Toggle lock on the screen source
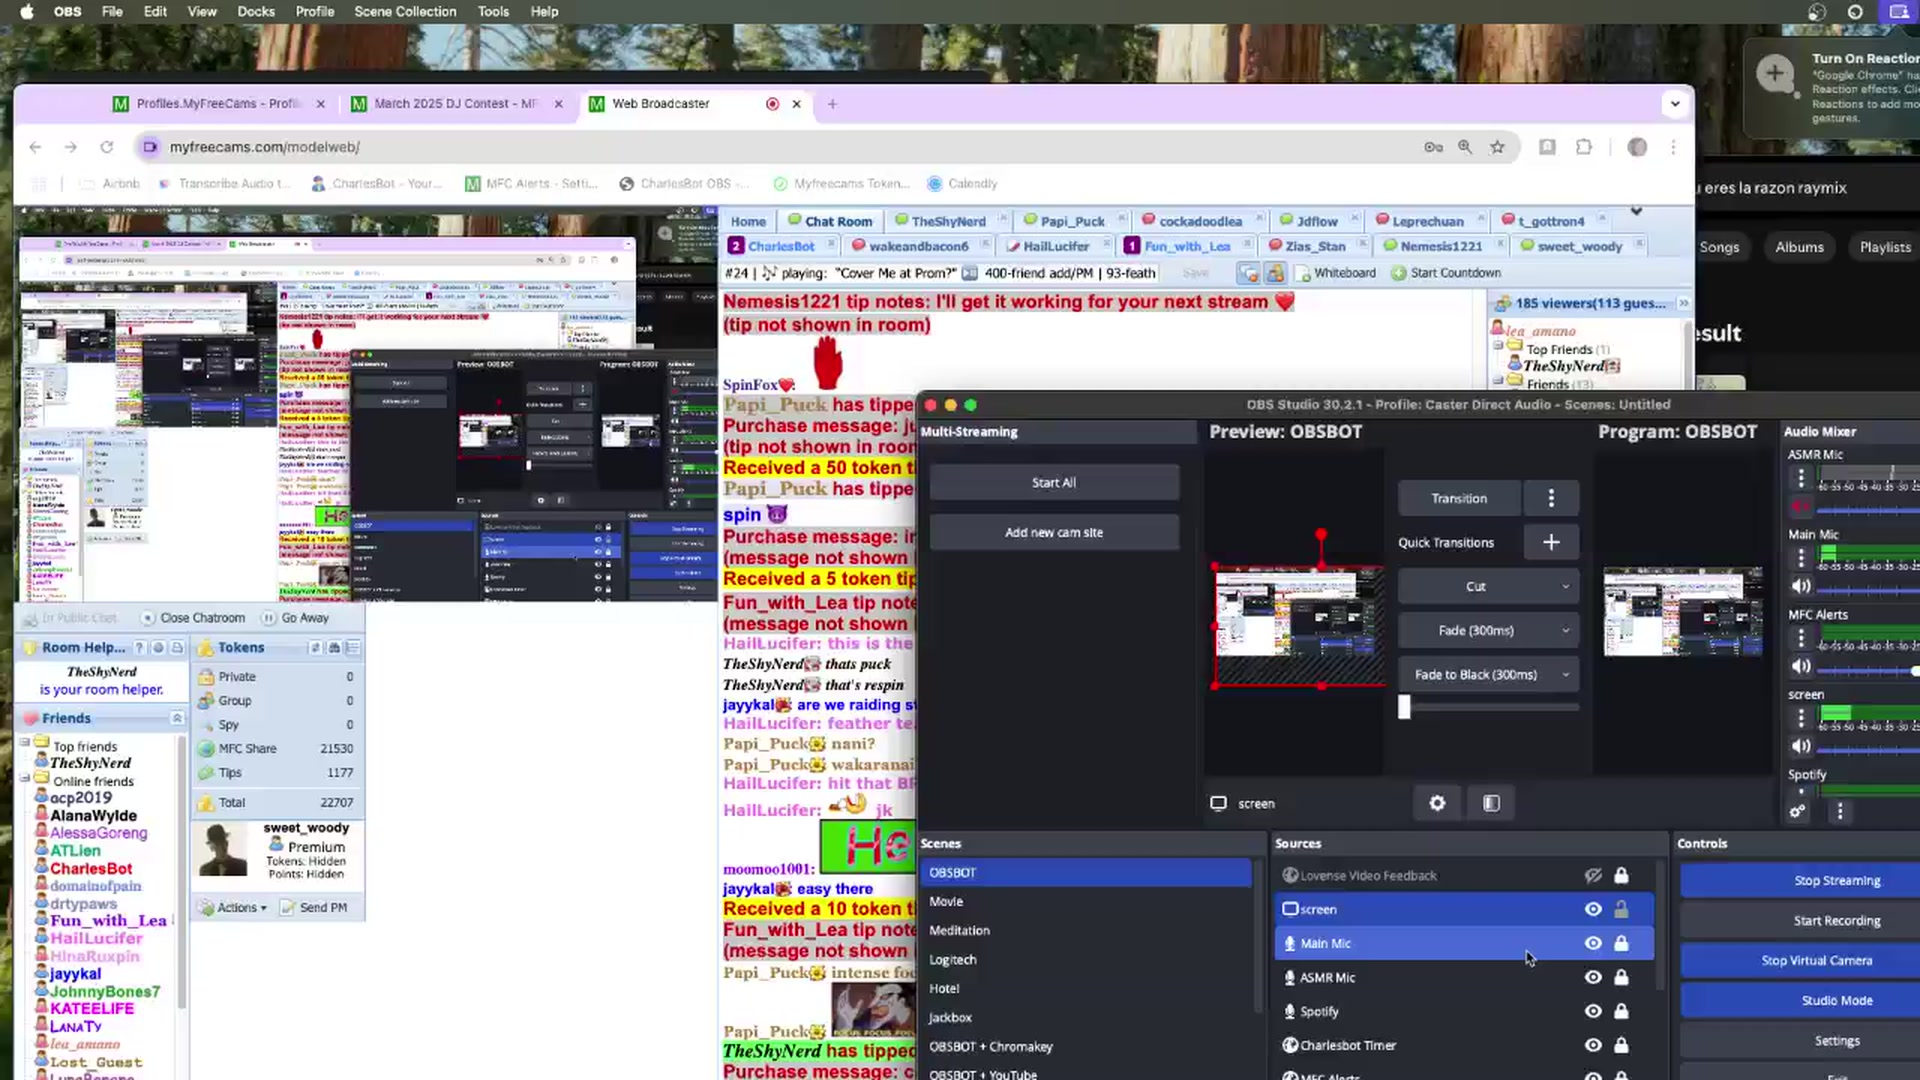Image resolution: width=1920 pixels, height=1080 pixels. click(1621, 909)
